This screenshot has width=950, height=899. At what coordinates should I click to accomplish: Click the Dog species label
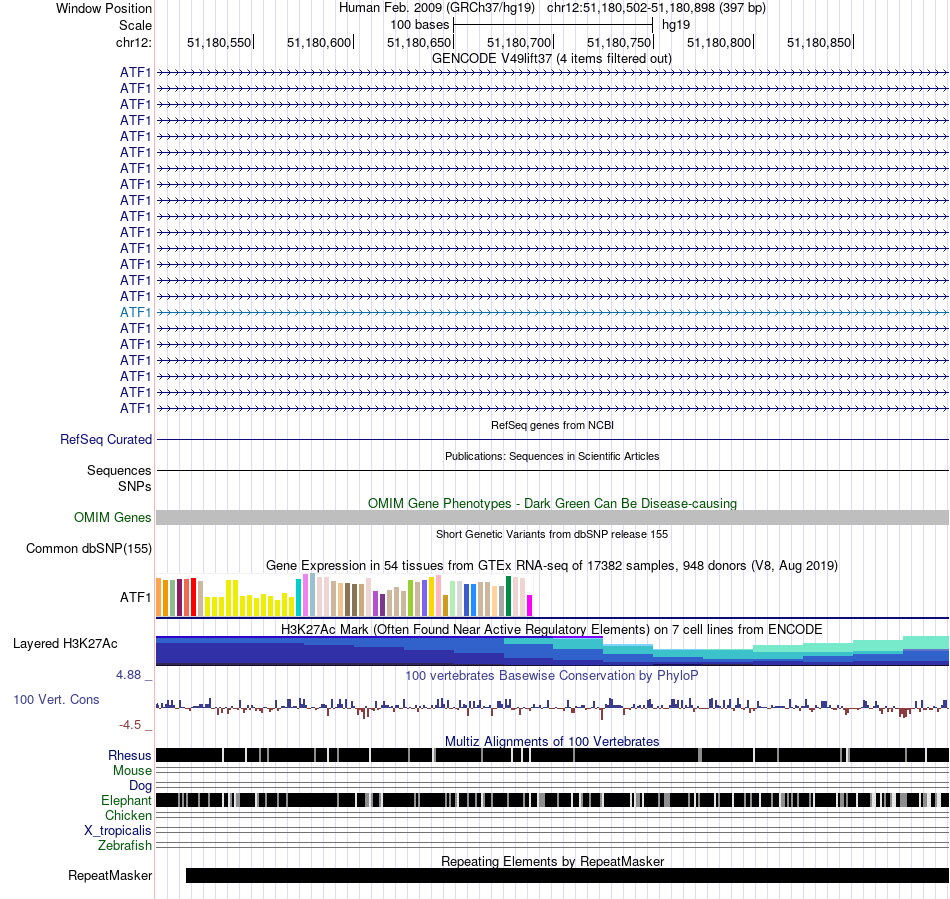coord(140,786)
